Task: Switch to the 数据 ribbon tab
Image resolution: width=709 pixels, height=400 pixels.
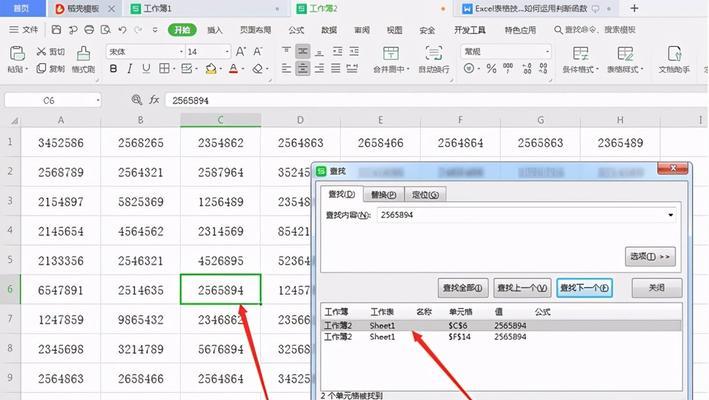Action: click(x=329, y=30)
